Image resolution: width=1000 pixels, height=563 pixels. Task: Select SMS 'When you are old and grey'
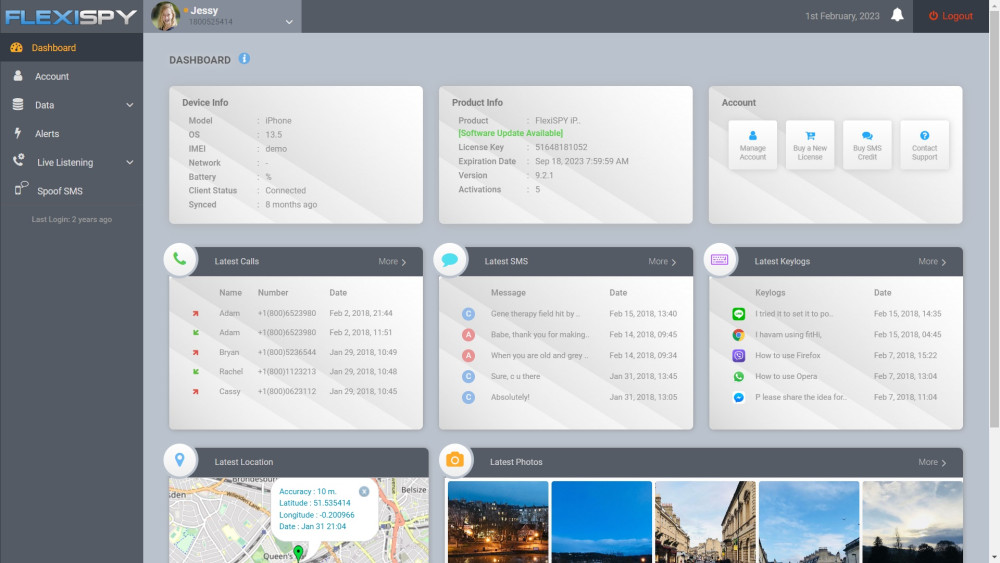click(540, 356)
